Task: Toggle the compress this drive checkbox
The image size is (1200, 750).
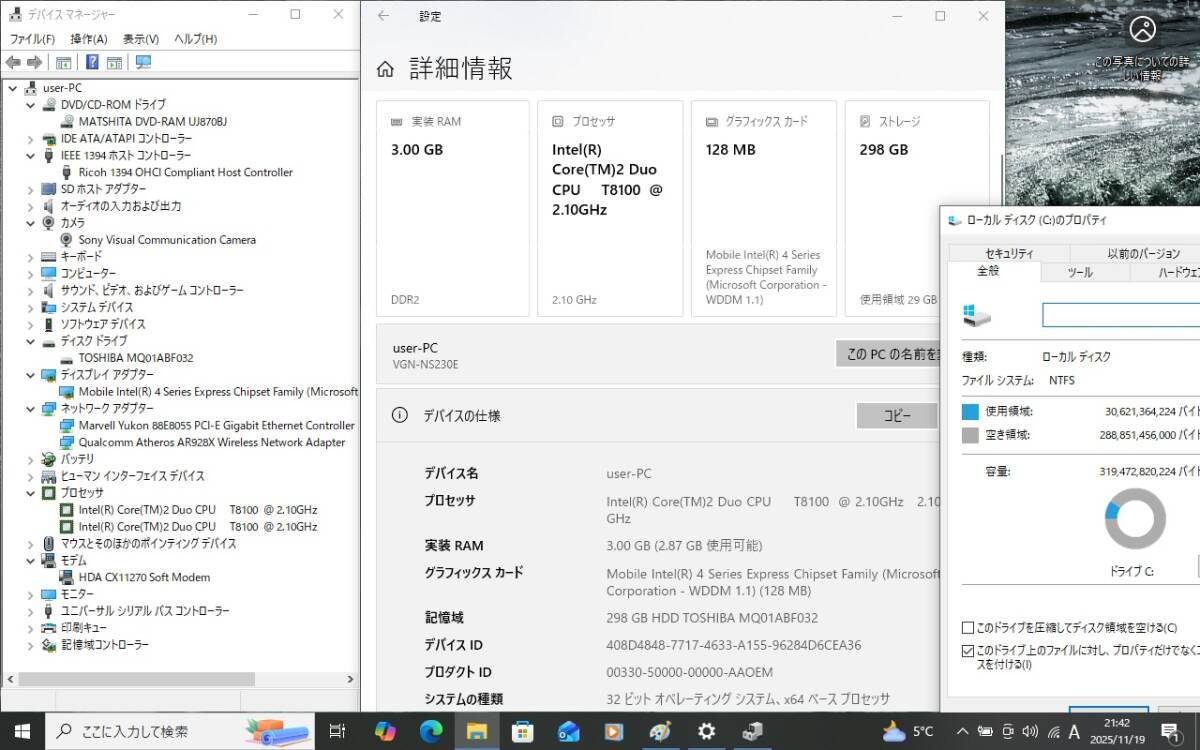Action: point(967,628)
